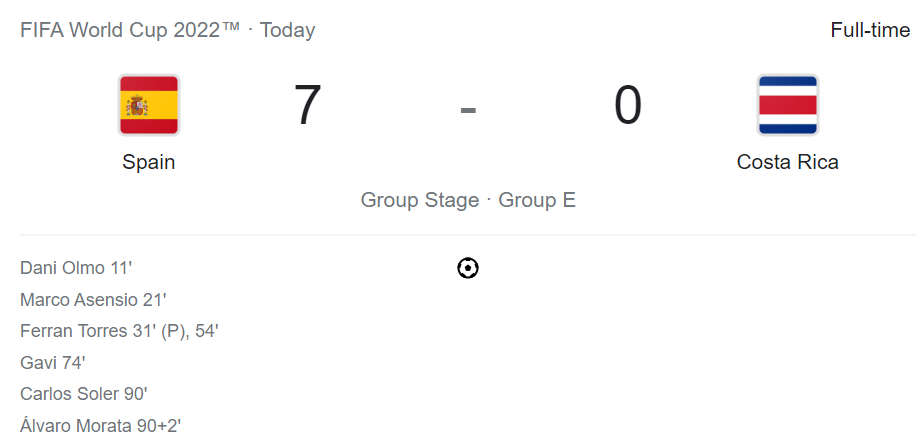This screenshot has height=436, width=919.
Task: Open the Spain team name link
Action: click(x=149, y=162)
